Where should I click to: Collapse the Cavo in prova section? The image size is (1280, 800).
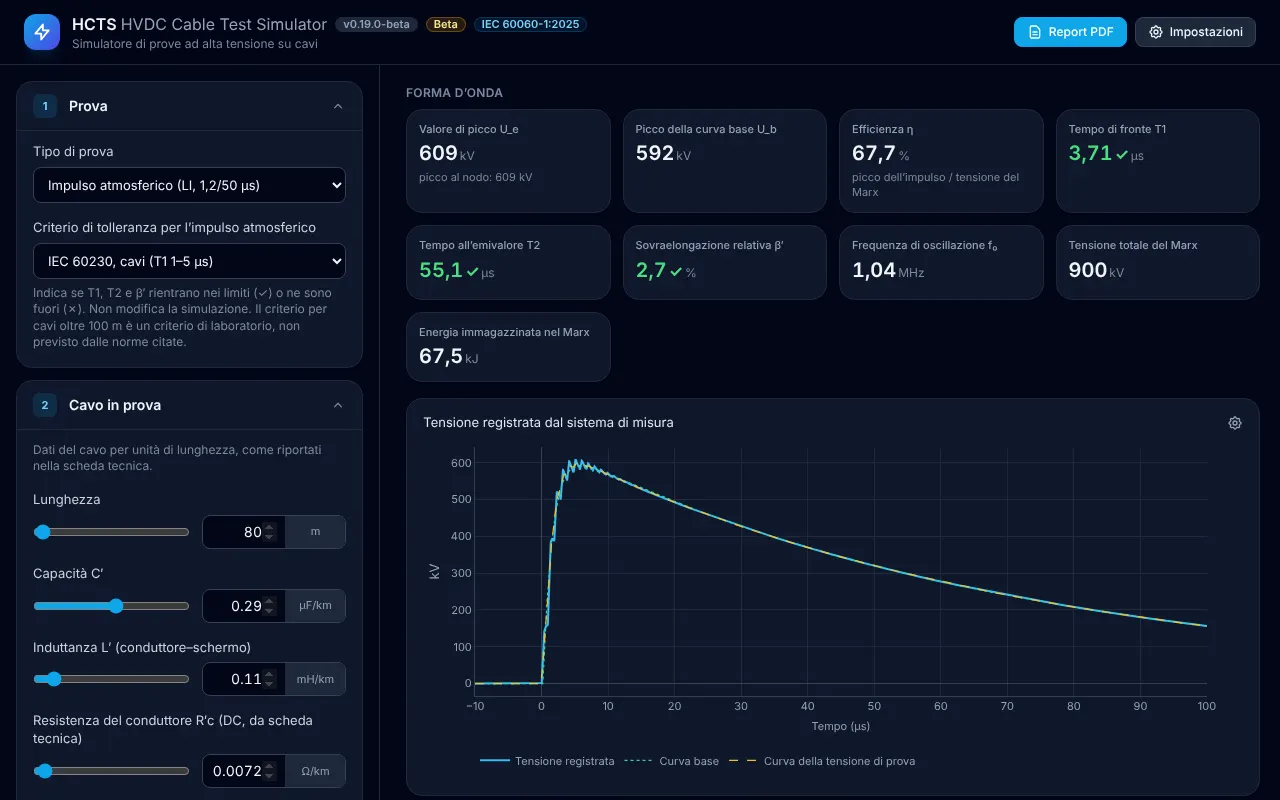pyautogui.click(x=338, y=405)
